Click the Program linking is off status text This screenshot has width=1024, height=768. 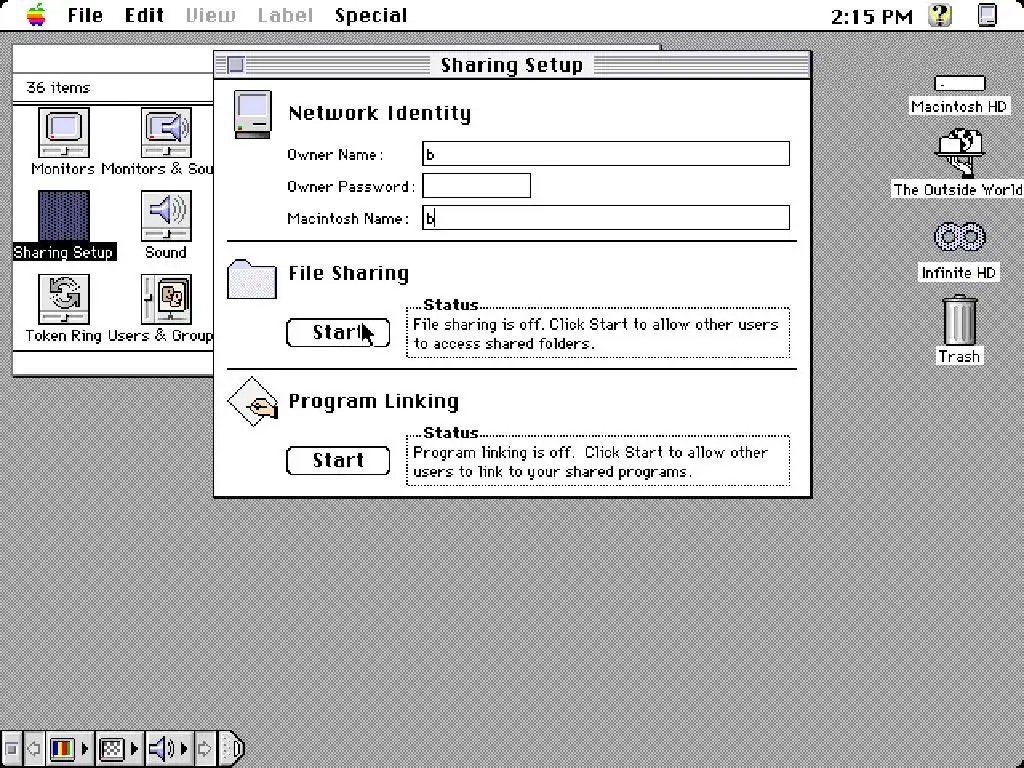coord(590,462)
